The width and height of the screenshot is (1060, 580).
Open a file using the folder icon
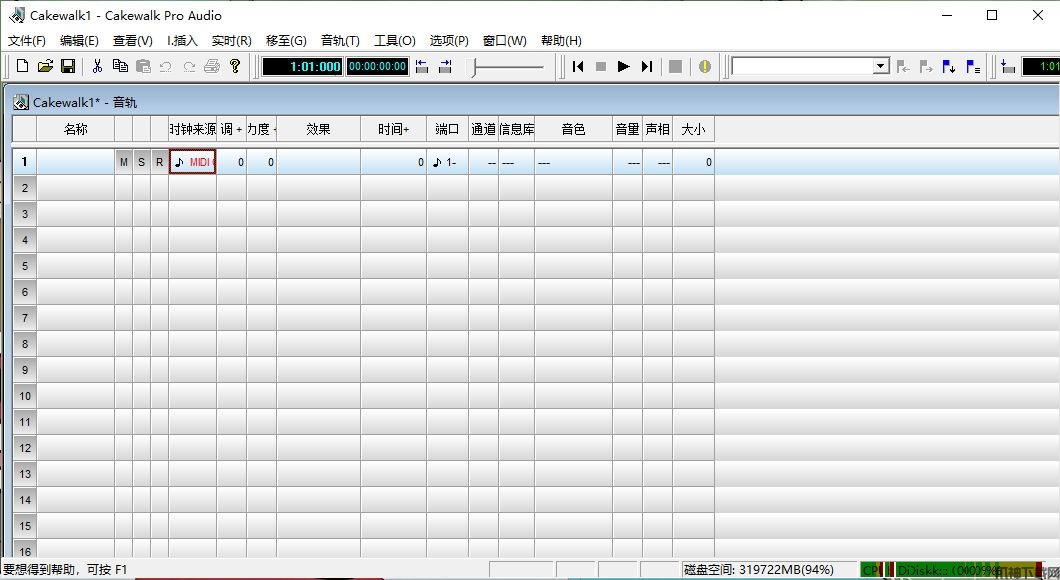click(x=45, y=66)
